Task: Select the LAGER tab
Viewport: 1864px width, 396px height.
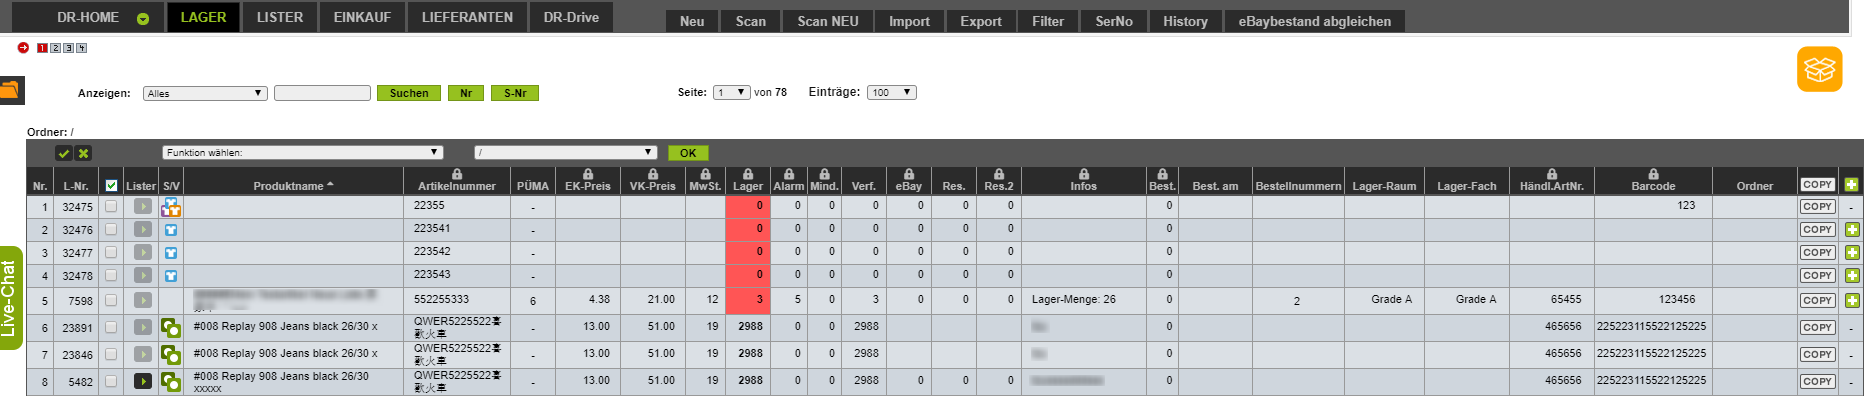Action: click(203, 17)
